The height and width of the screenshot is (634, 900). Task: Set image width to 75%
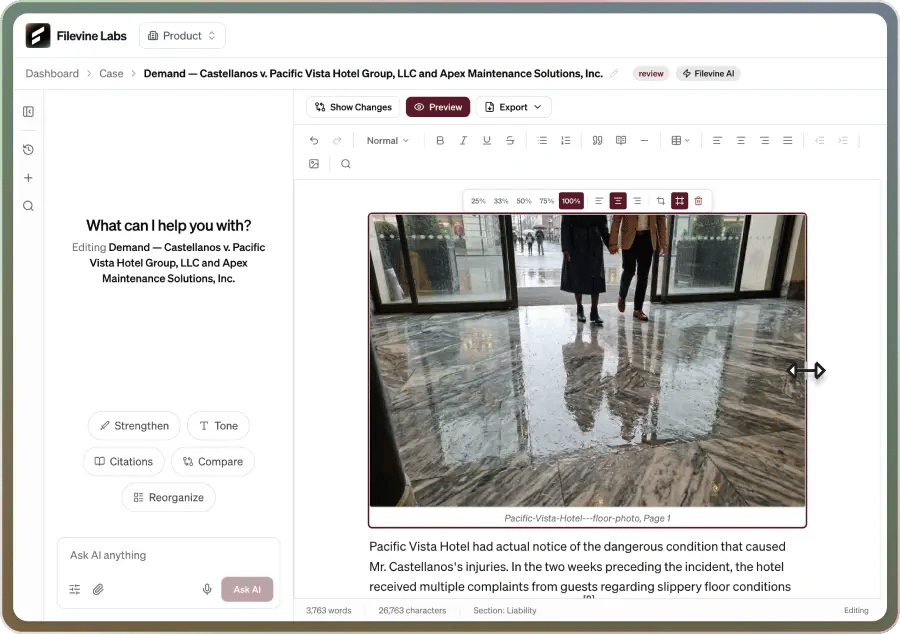[x=546, y=201]
